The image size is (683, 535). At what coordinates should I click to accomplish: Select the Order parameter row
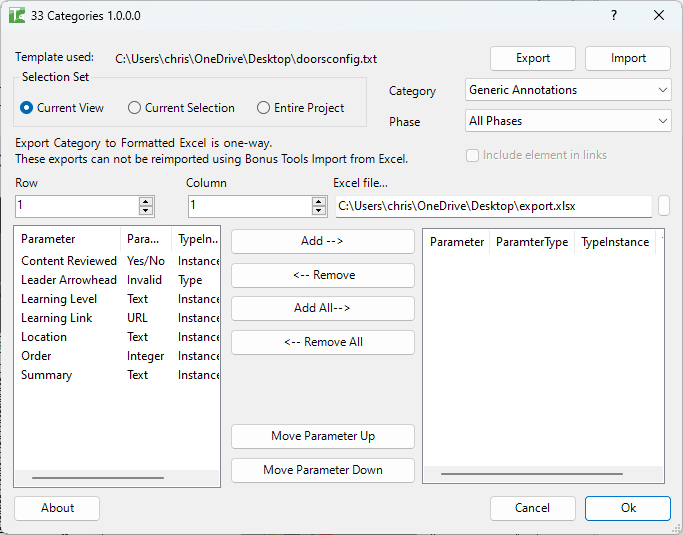click(118, 356)
